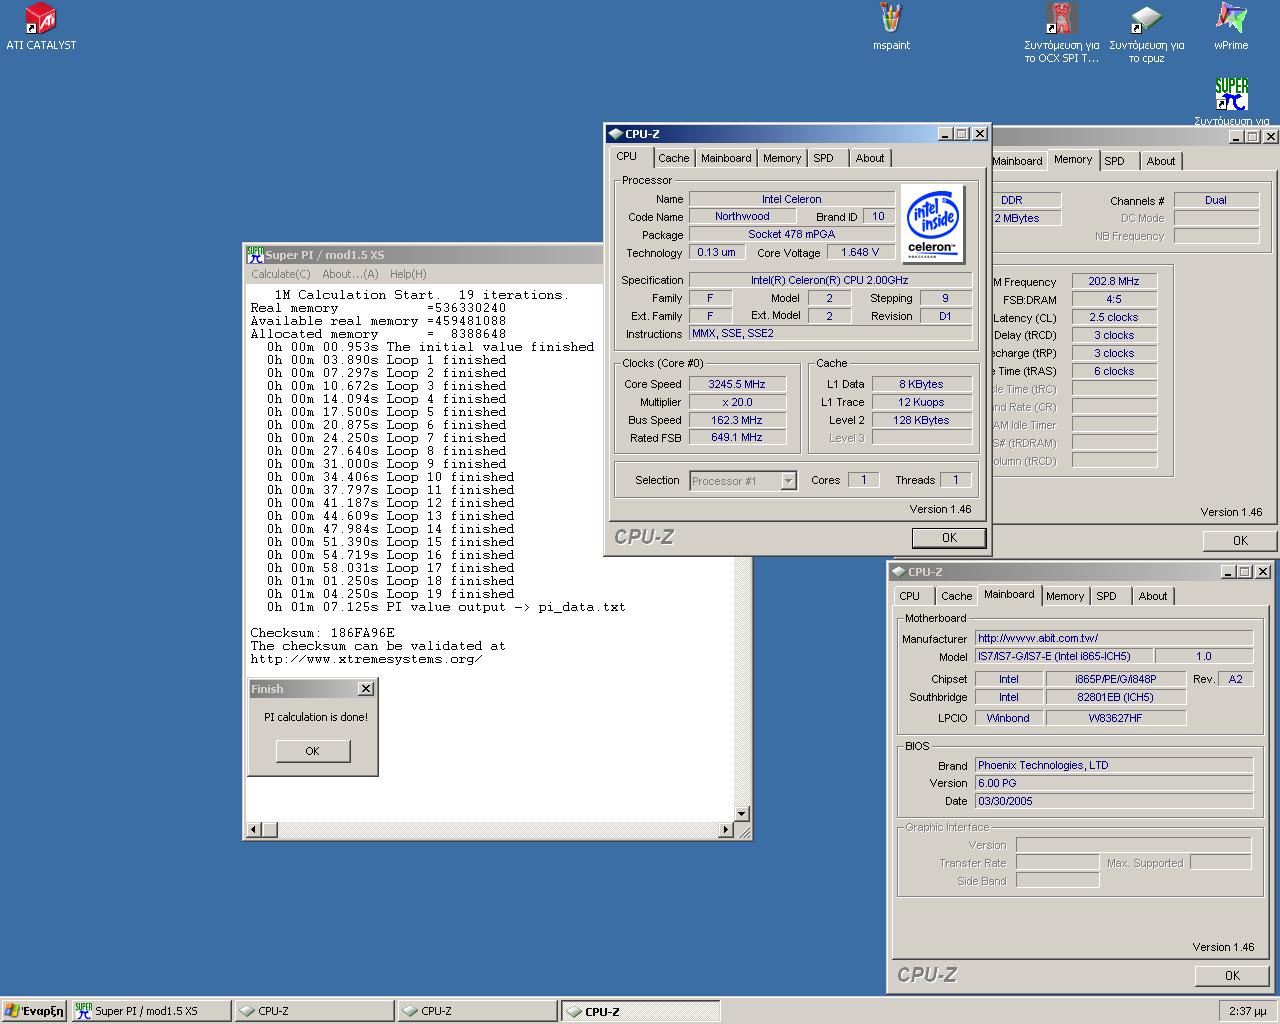This screenshot has width=1280, height=1024.
Task: Switch to About tab in front CPU-Z
Action: click(x=869, y=158)
